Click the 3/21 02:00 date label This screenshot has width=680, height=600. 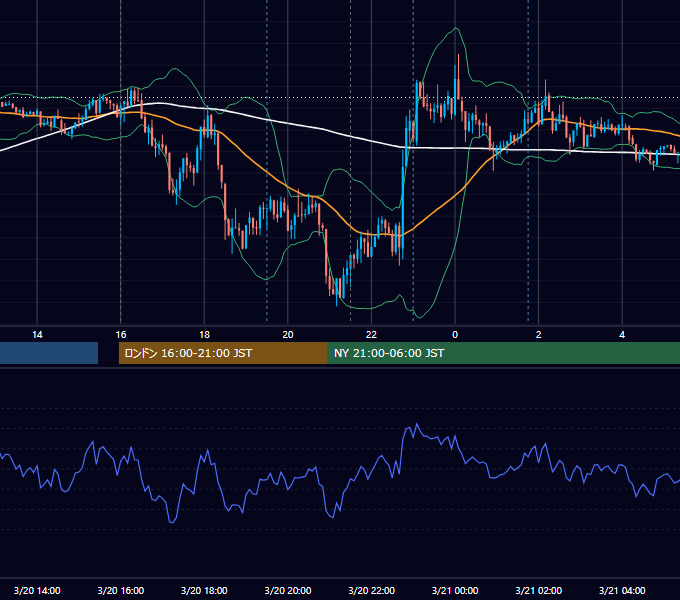[539, 590]
